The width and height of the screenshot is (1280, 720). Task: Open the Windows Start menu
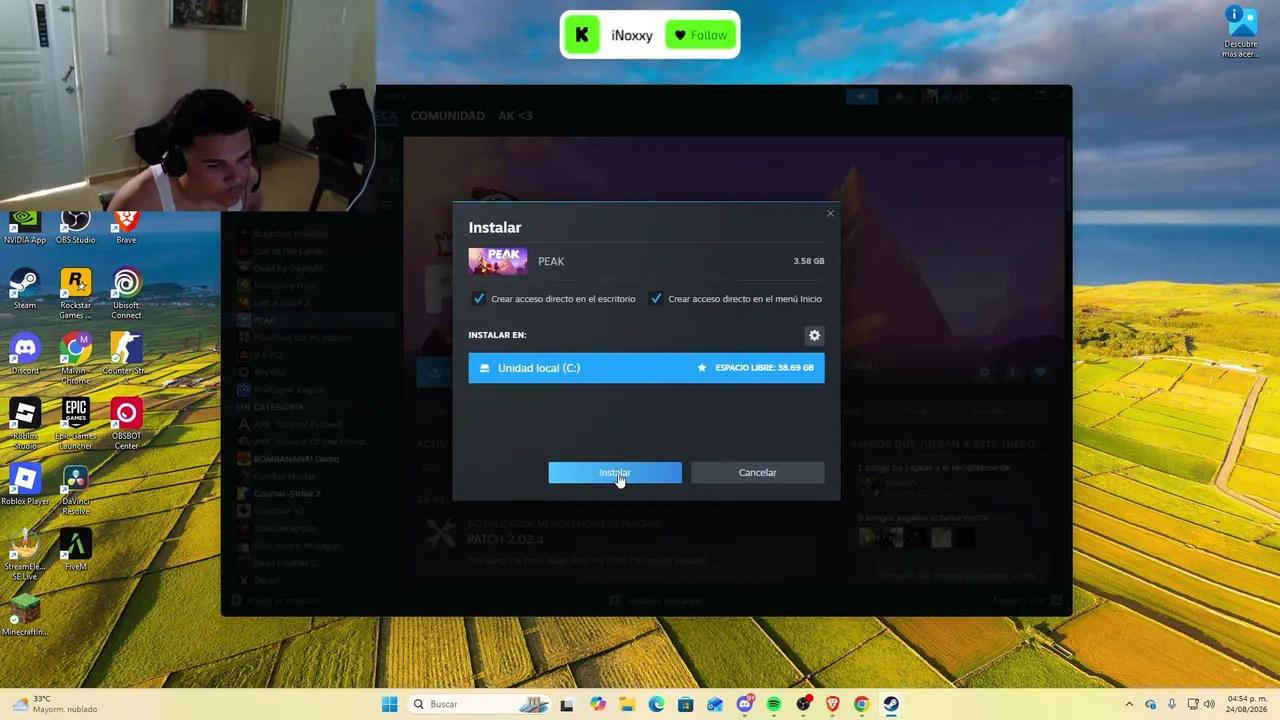(389, 704)
